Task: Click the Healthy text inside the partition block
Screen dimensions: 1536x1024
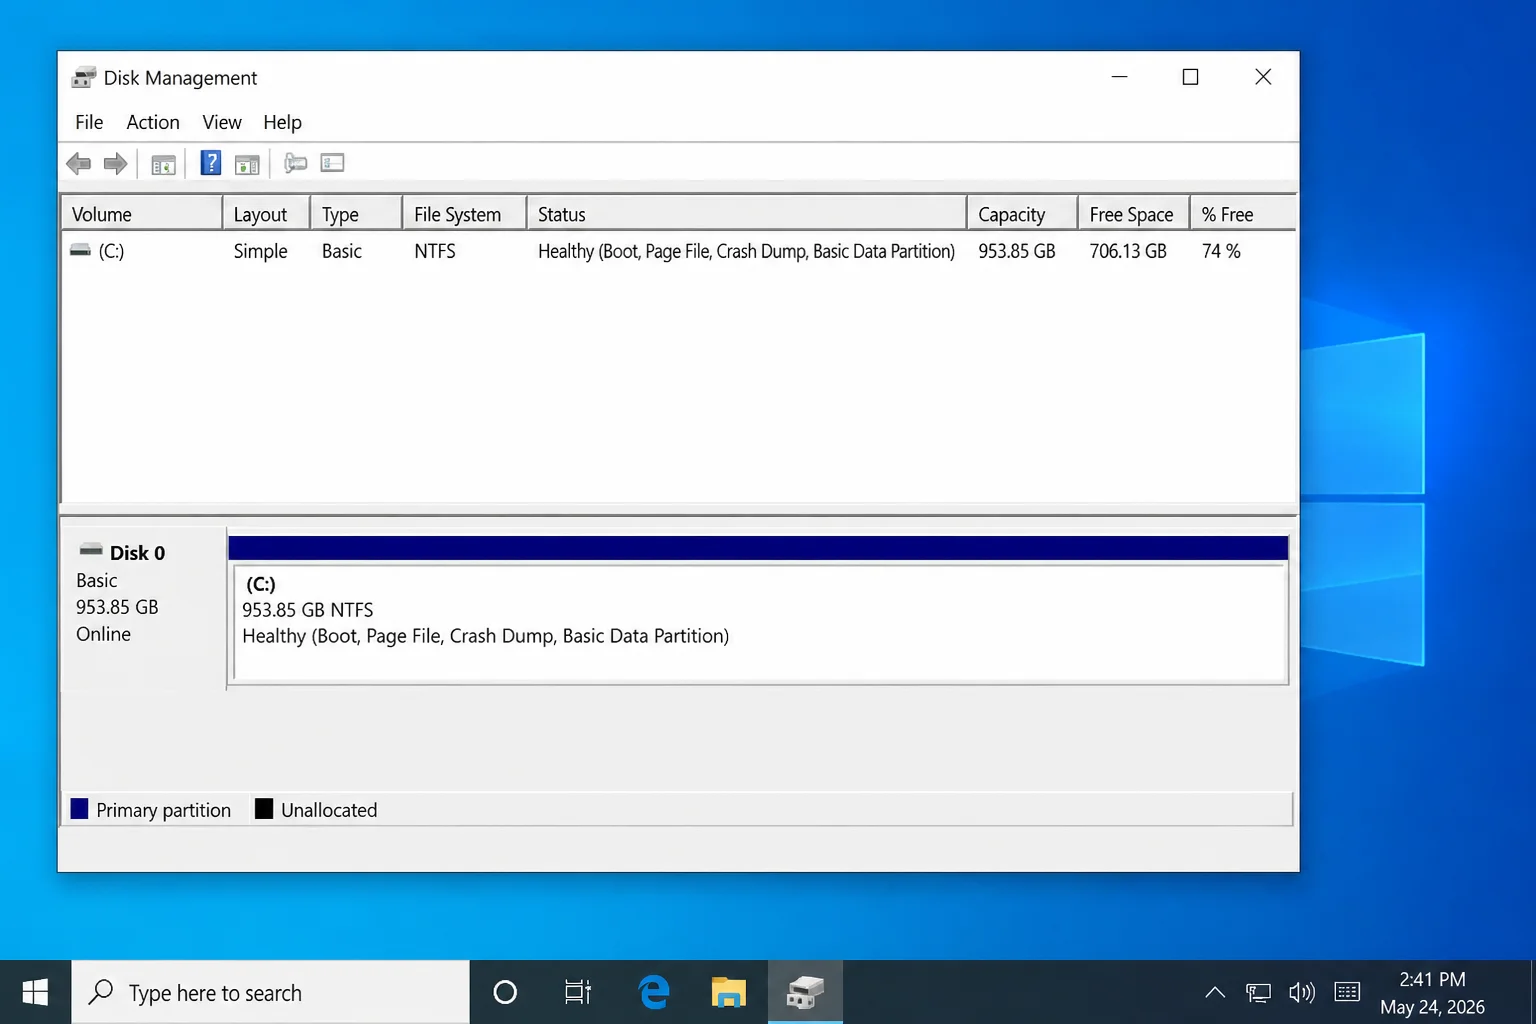Action: [x=485, y=636]
